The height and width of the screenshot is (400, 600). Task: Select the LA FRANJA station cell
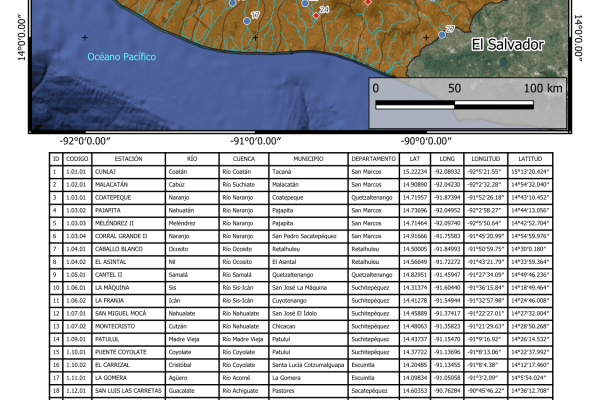coord(129,300)
